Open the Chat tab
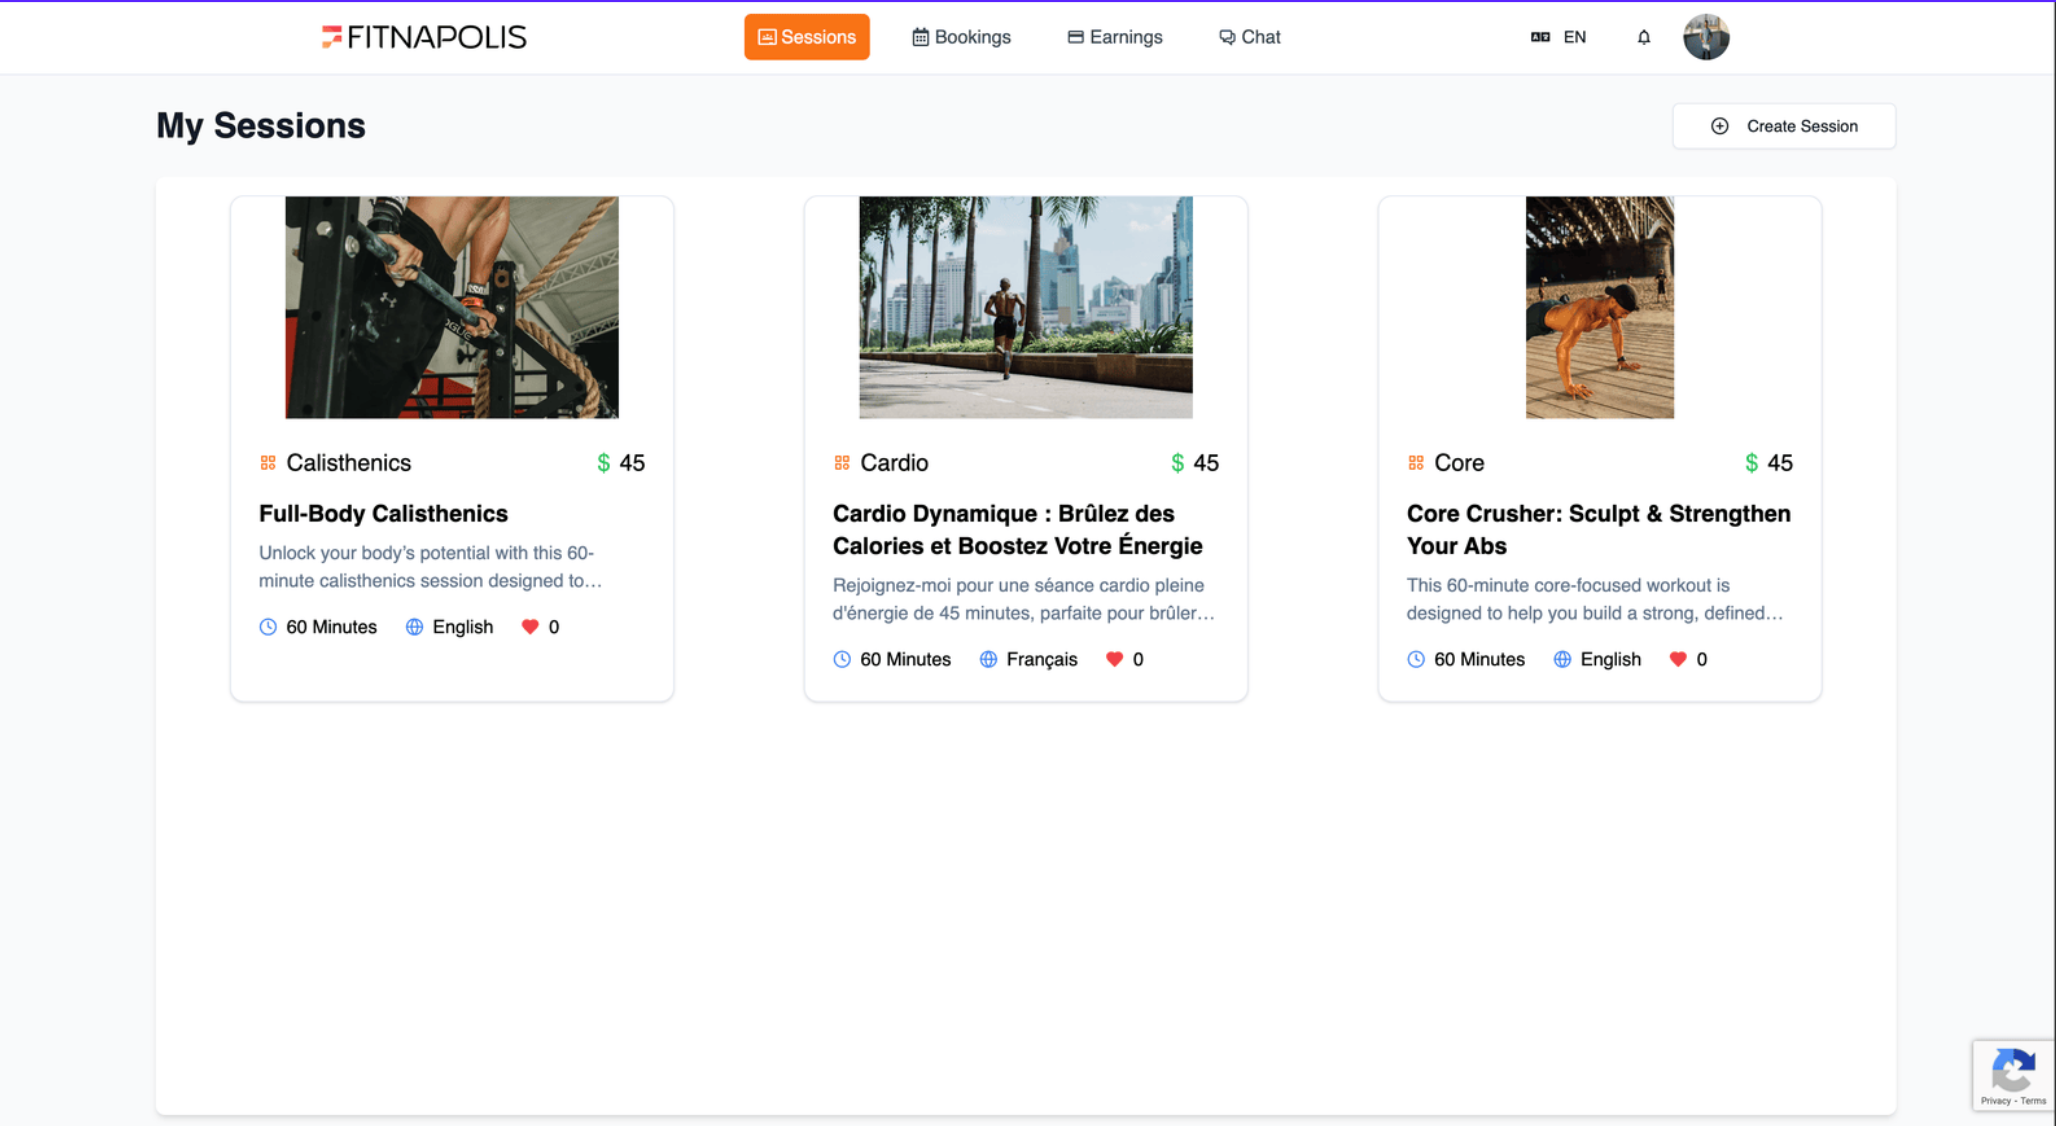The image size is (2056, 1126). (1249, 37)
